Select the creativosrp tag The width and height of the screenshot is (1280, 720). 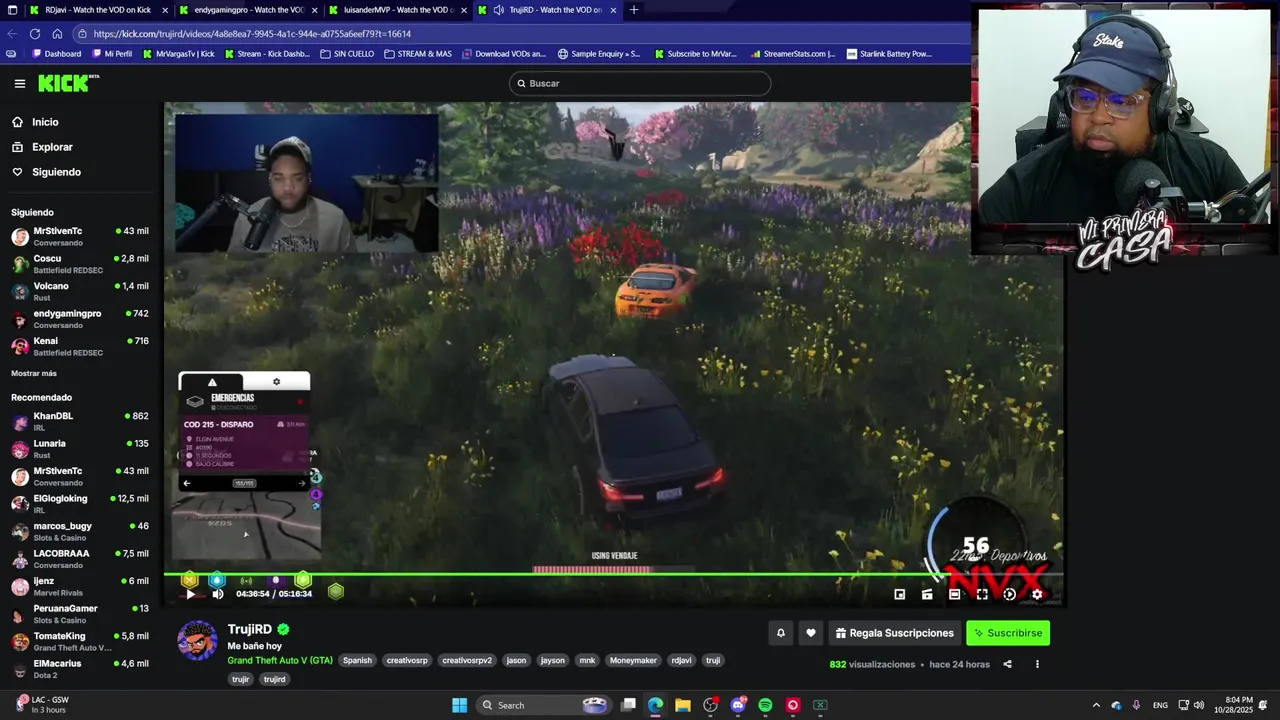click(x=407, y=661)
